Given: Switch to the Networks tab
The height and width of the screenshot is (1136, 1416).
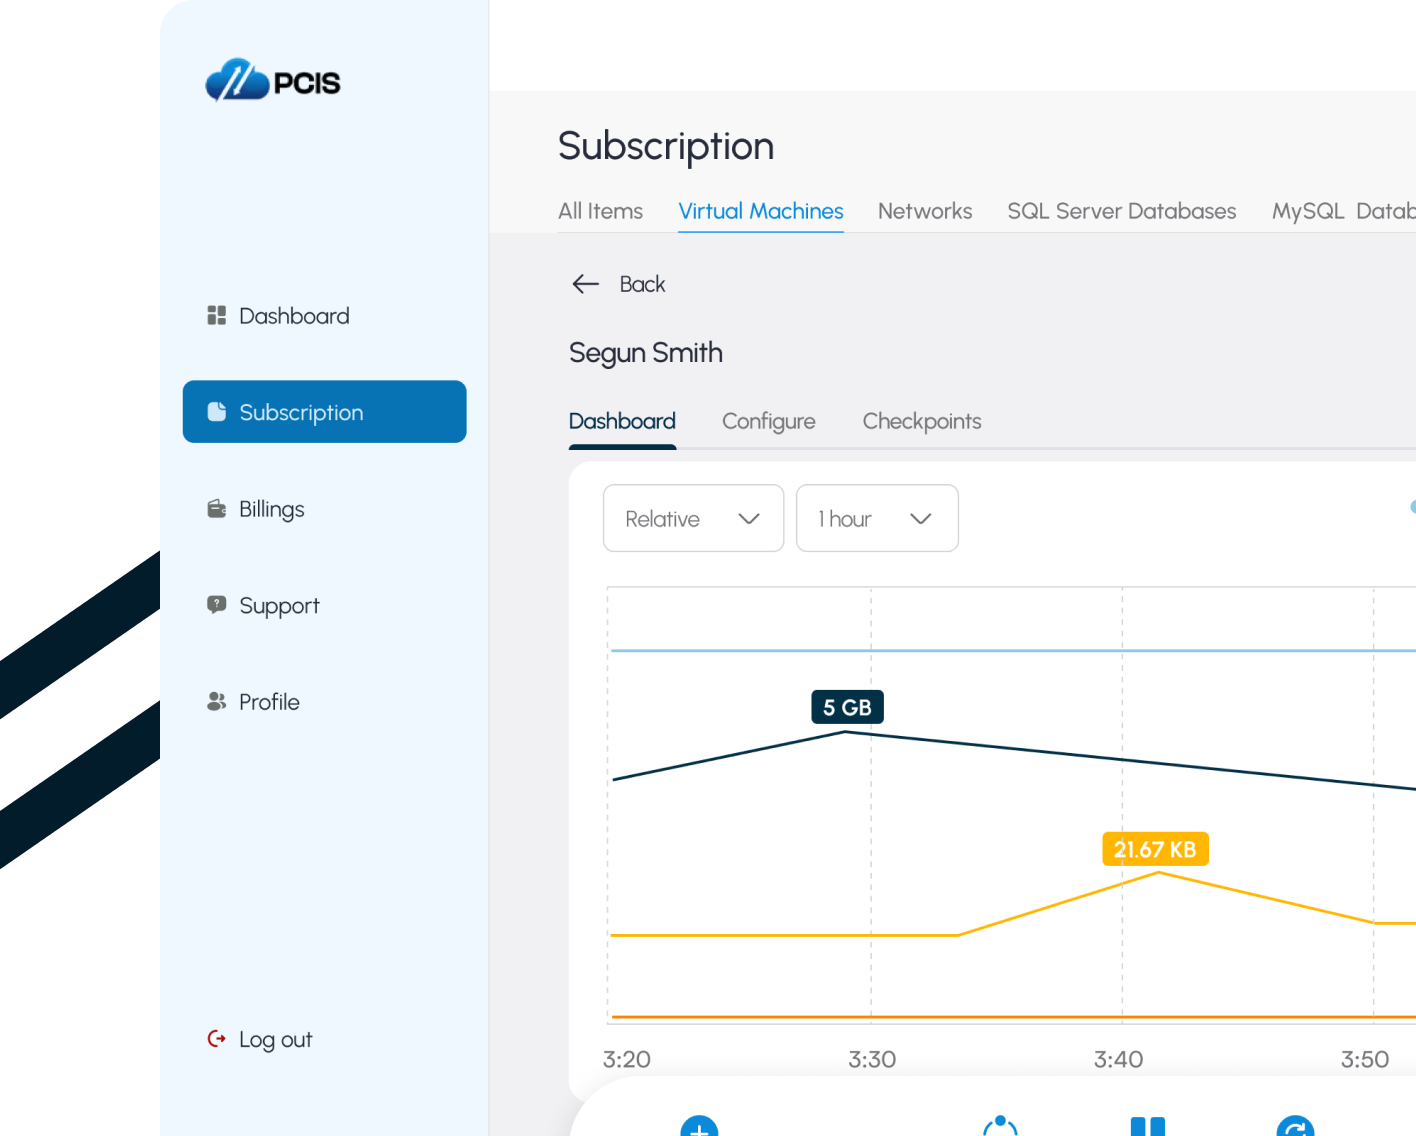Looking at the screenshot, I should pyautogui.click(x=925, y=211).
